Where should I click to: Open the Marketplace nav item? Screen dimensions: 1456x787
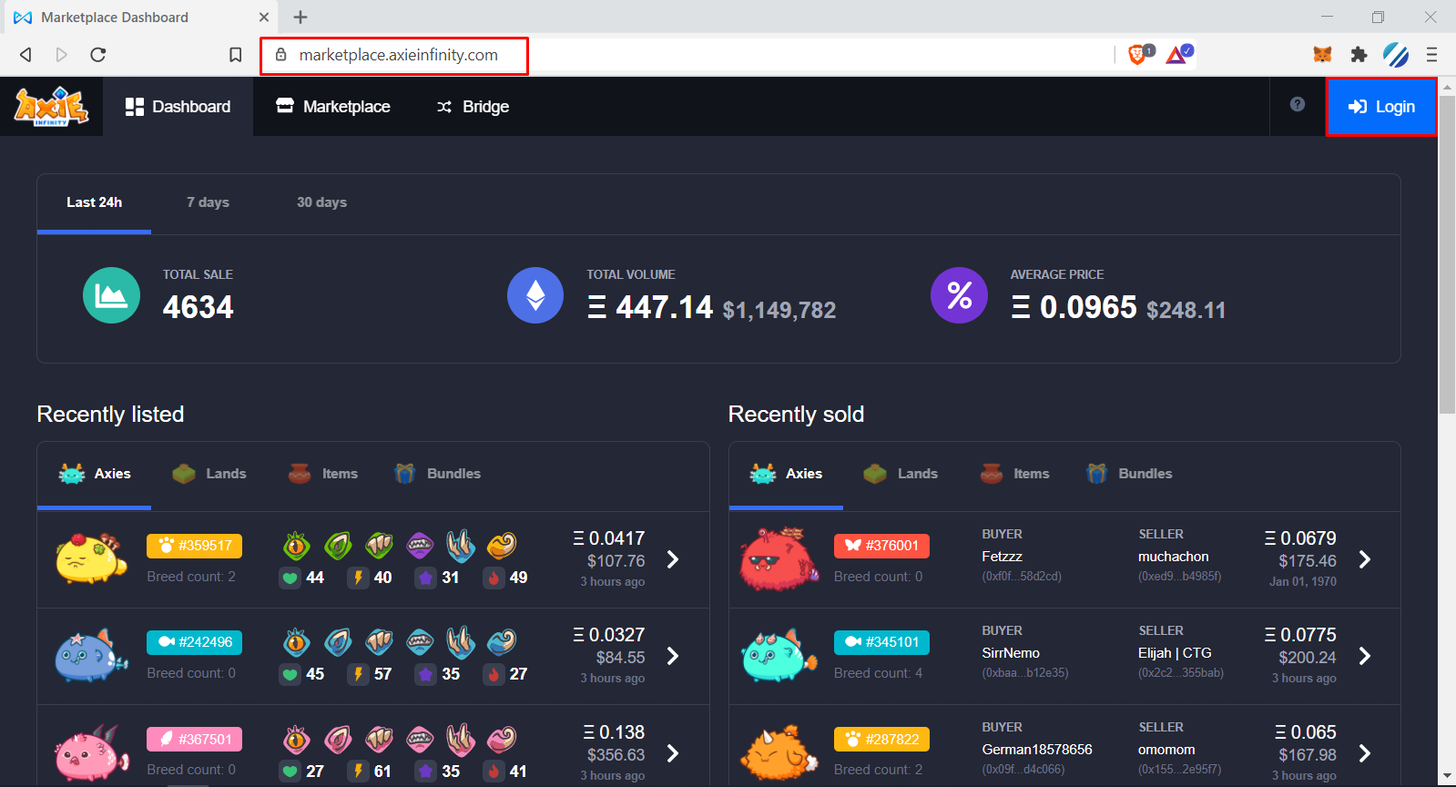click(333, 106)
